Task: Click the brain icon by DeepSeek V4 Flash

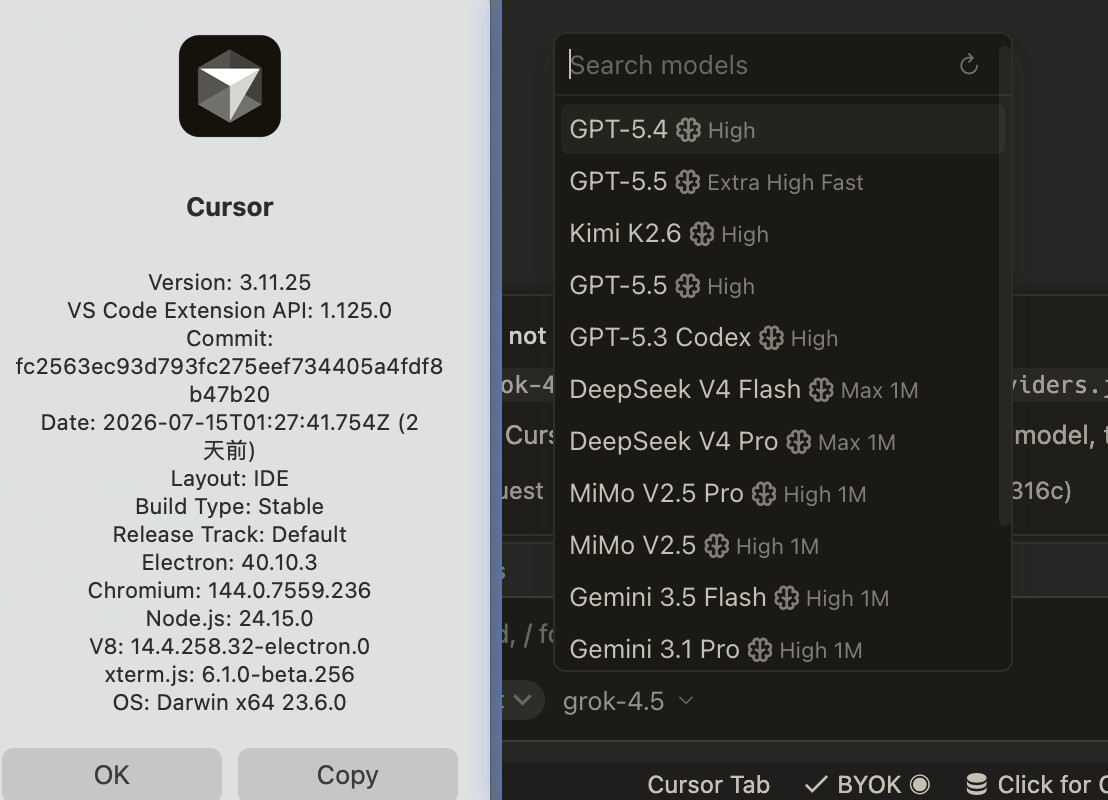Action: pyautogui.click(x=821, y=390)
